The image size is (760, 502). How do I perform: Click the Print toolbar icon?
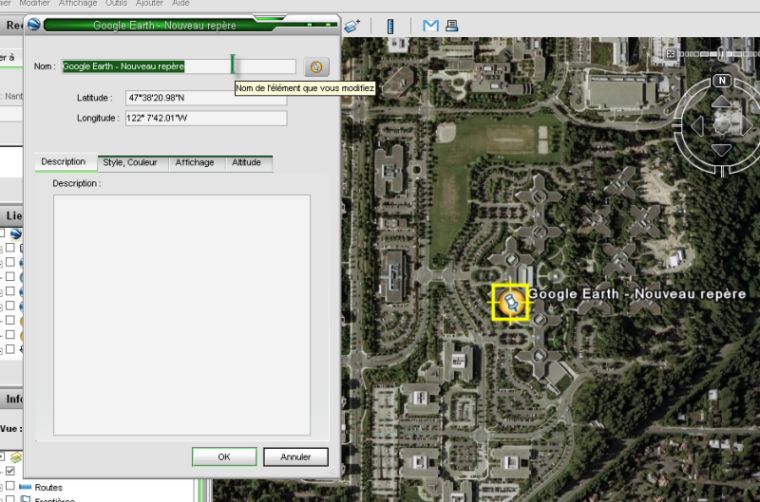coord(452,25)
